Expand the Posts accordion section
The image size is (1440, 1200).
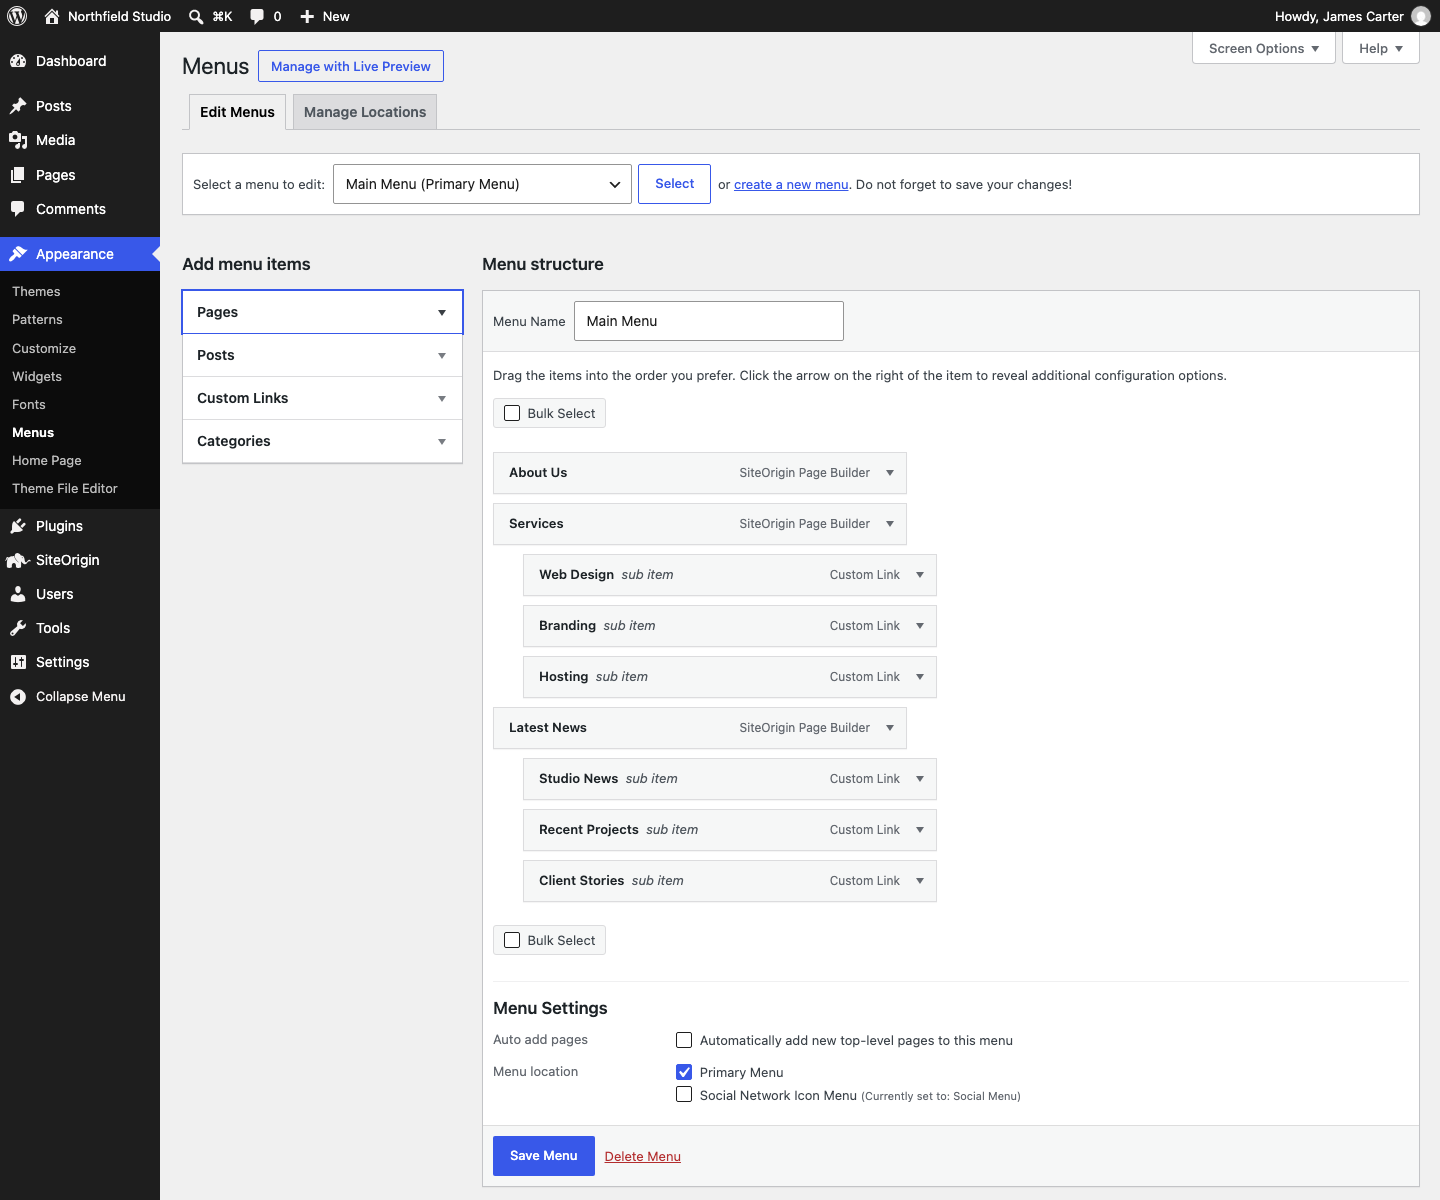(322, 355)
